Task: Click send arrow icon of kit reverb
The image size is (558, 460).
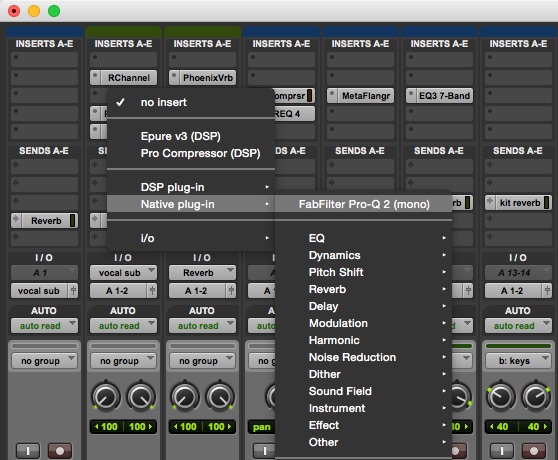Action: pyautogui.click(x=490, y=202)
